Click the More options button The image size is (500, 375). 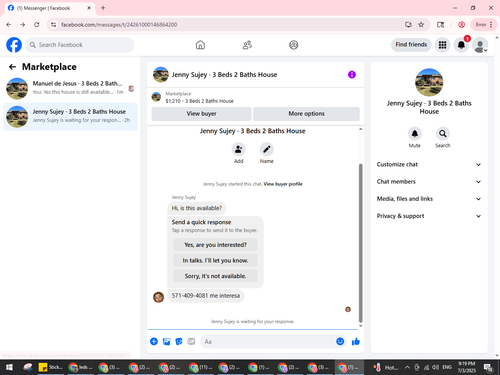click(306, 114)
